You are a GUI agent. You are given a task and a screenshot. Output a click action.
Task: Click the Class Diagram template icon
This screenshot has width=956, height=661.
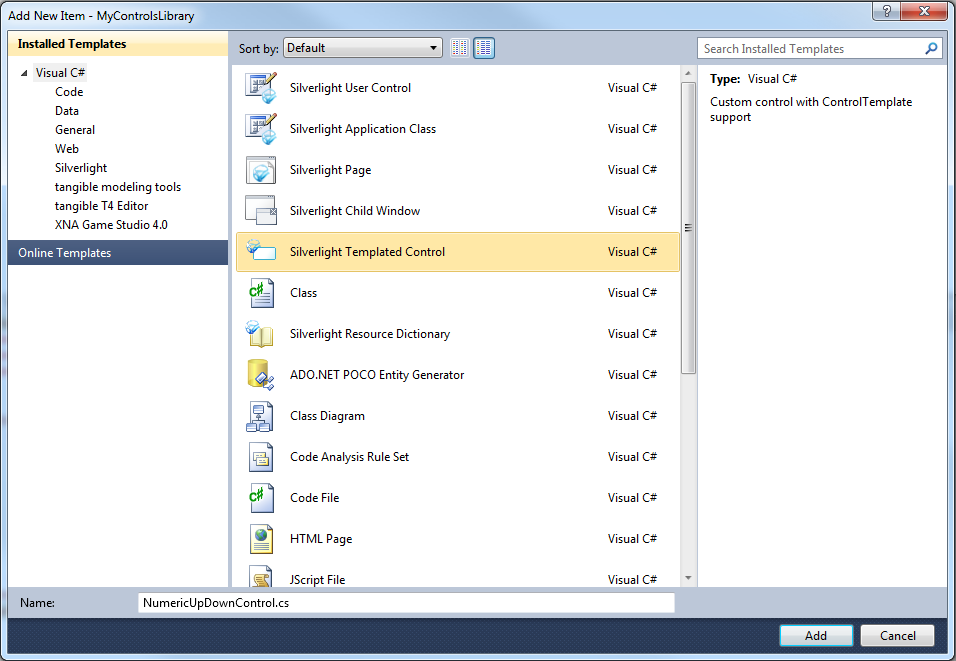(x=260, y=416)
